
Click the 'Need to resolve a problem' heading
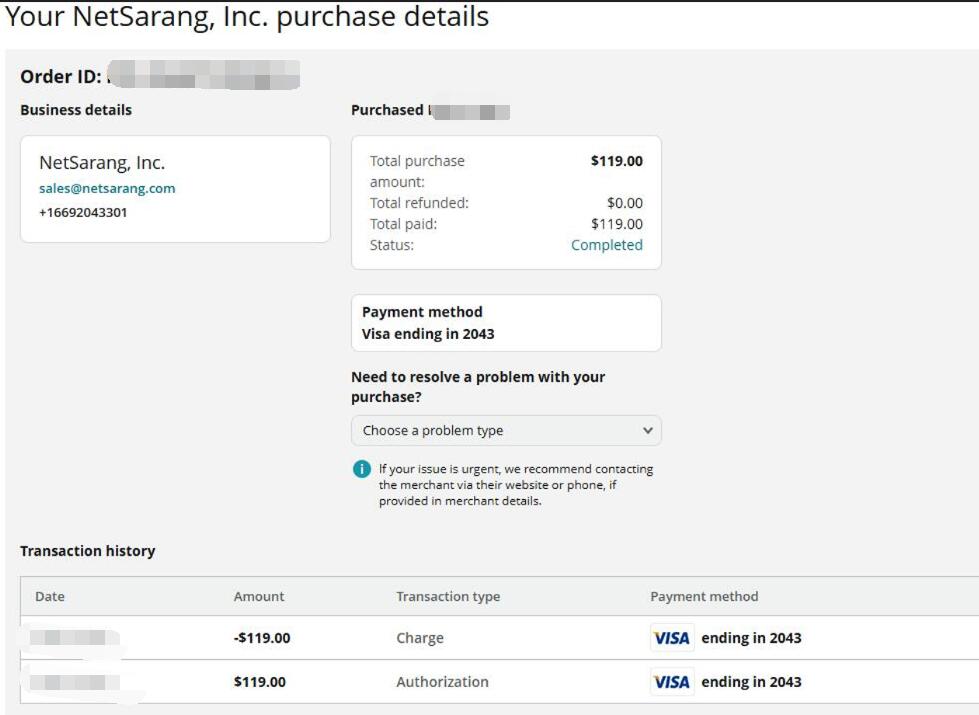478,387
